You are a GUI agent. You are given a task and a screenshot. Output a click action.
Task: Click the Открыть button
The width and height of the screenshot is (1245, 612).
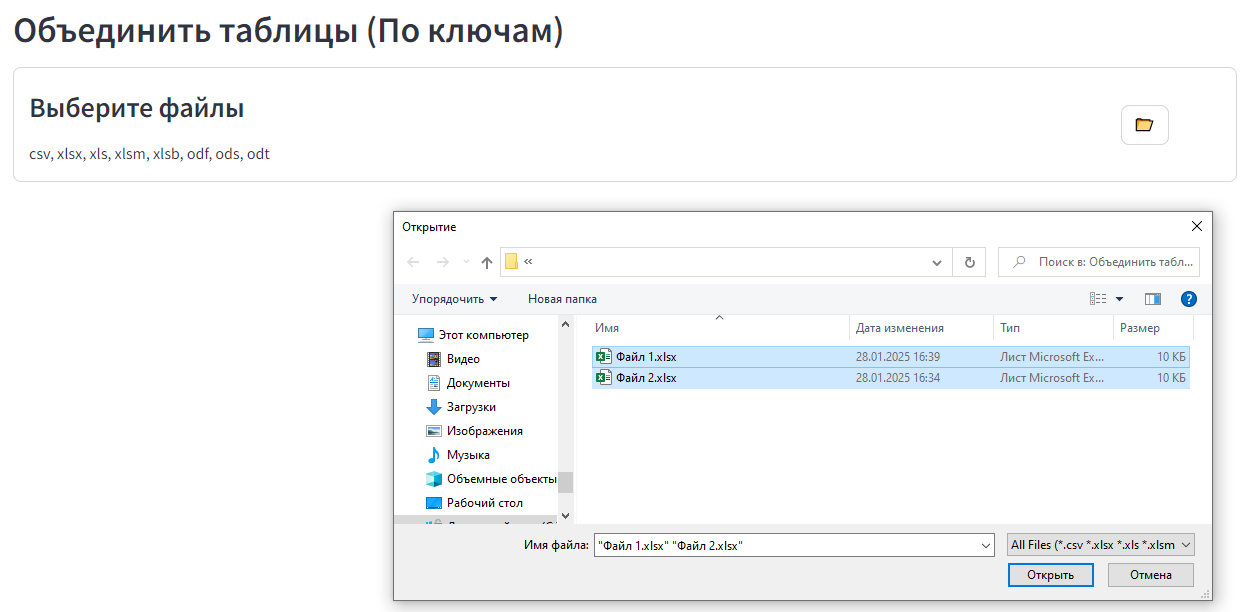coord(1050,575)
